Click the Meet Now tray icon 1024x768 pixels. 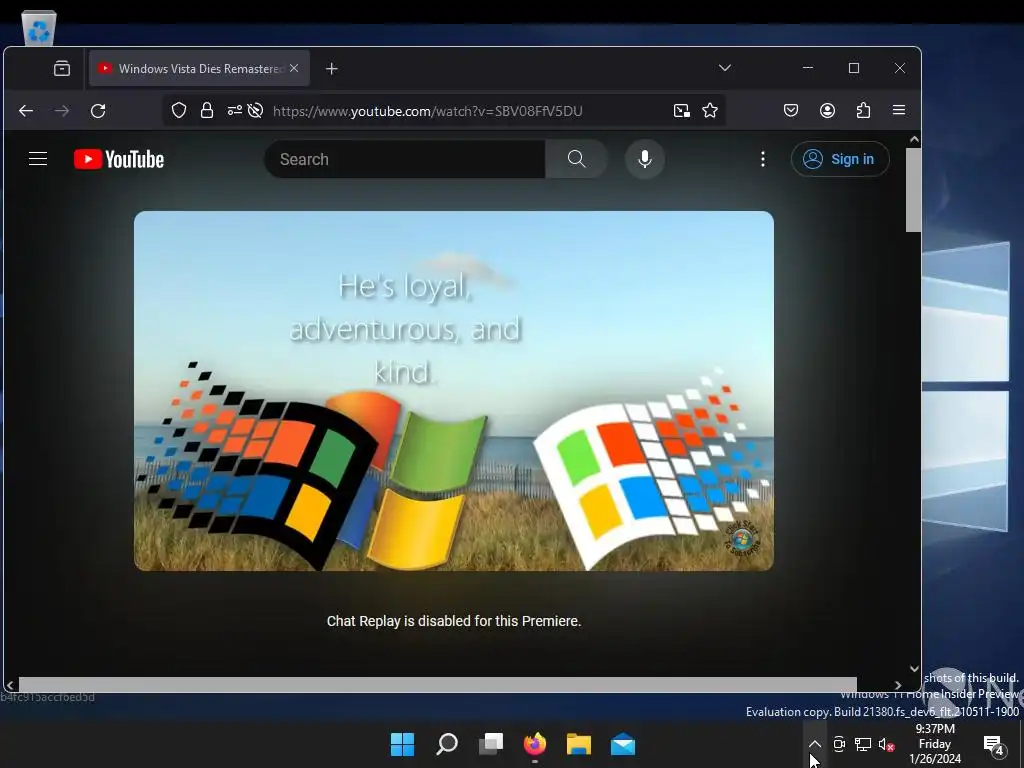click(839, 744)
